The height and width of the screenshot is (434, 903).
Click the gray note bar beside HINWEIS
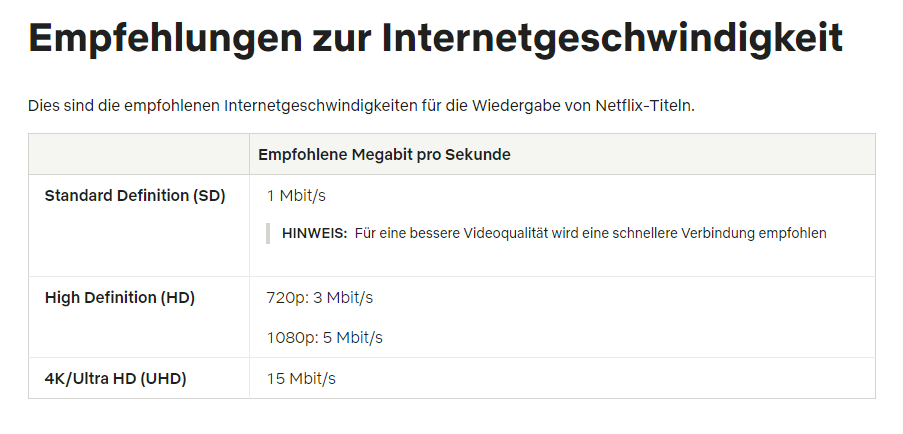pos(268,233)
